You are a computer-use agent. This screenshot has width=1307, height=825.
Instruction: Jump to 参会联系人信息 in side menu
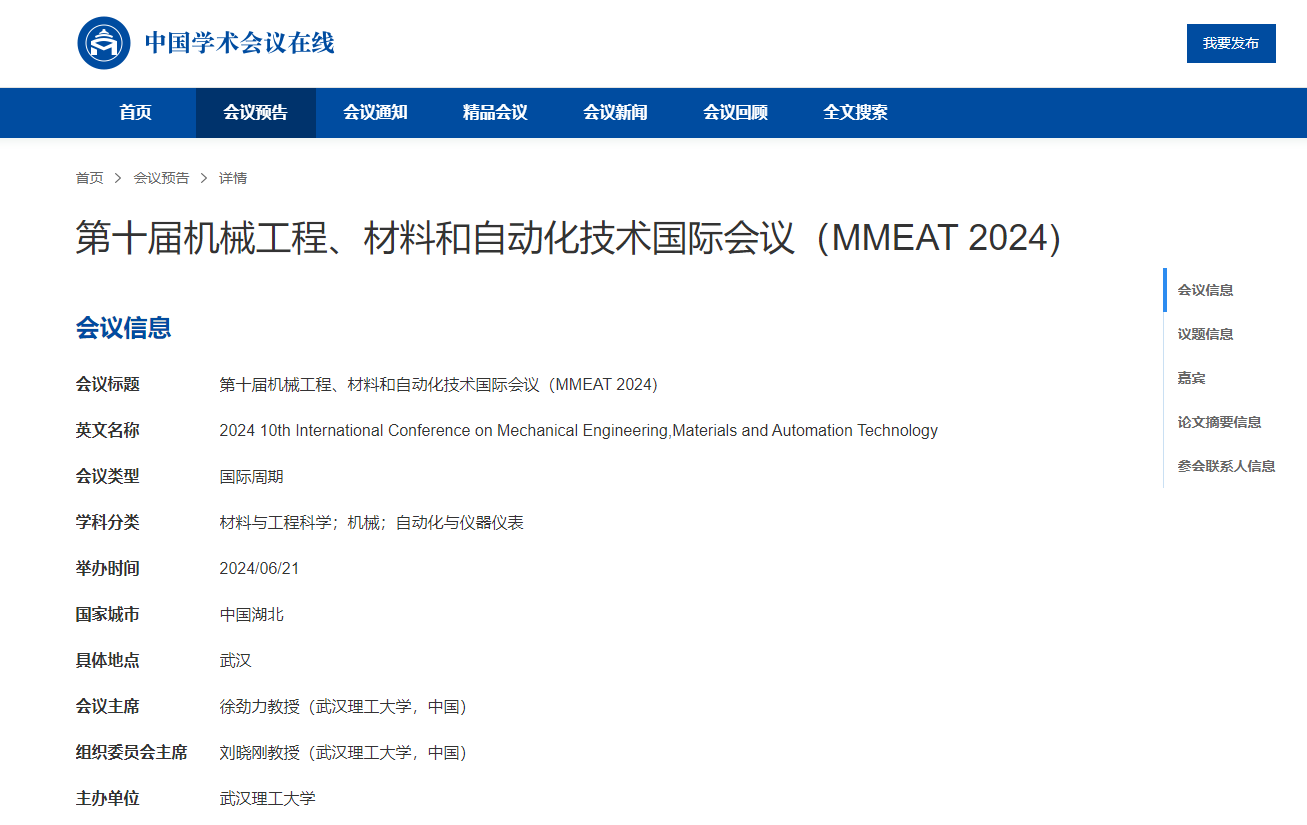click(1226, 466)
